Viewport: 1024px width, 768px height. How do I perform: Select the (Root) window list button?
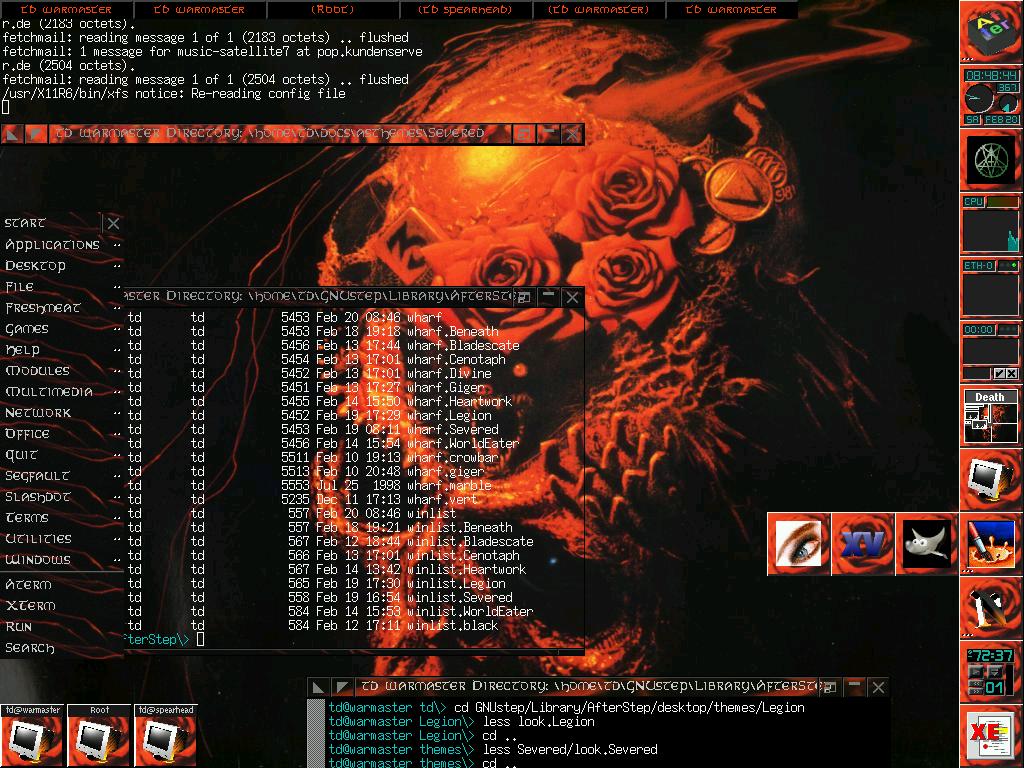(333, 10)
